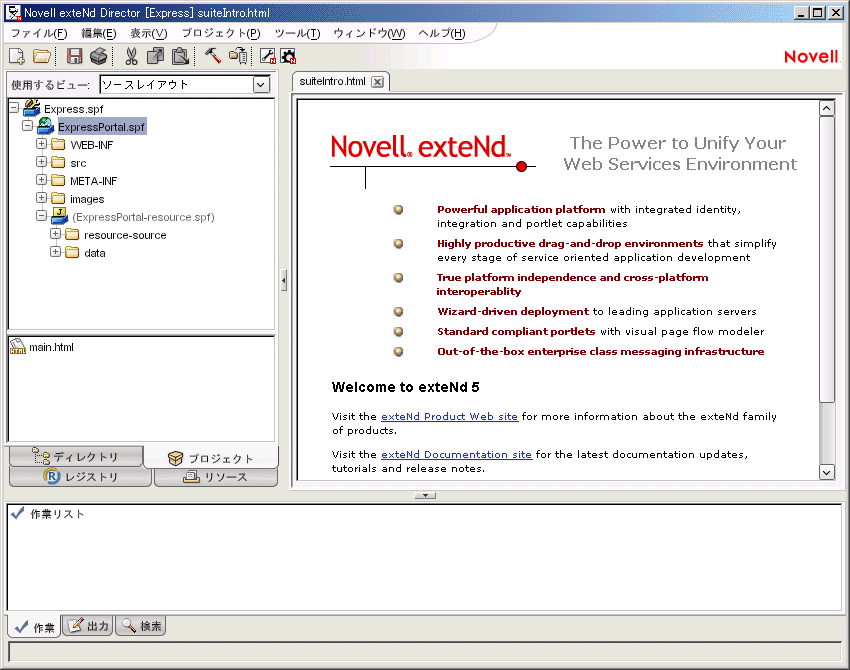Collapse the Express.spf tree node

(14, 108)
